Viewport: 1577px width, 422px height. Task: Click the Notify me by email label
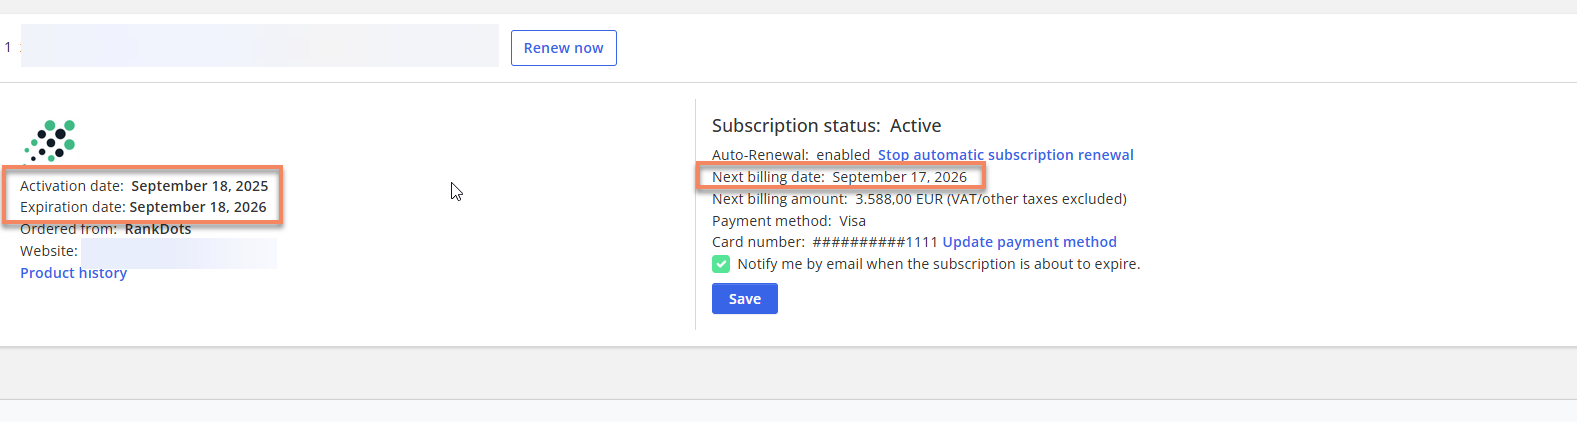[938, 264]
